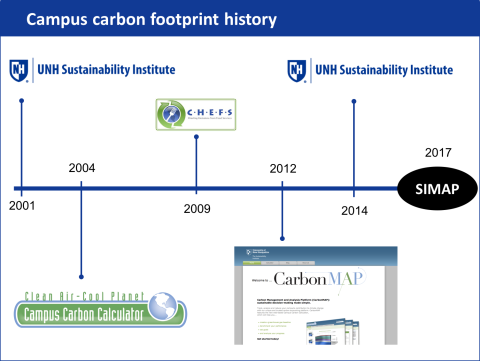Image resolution: width=480 pixels, height=361 pixels.
Task: Select the 2009 year label
Action: [x=197, y=209]
